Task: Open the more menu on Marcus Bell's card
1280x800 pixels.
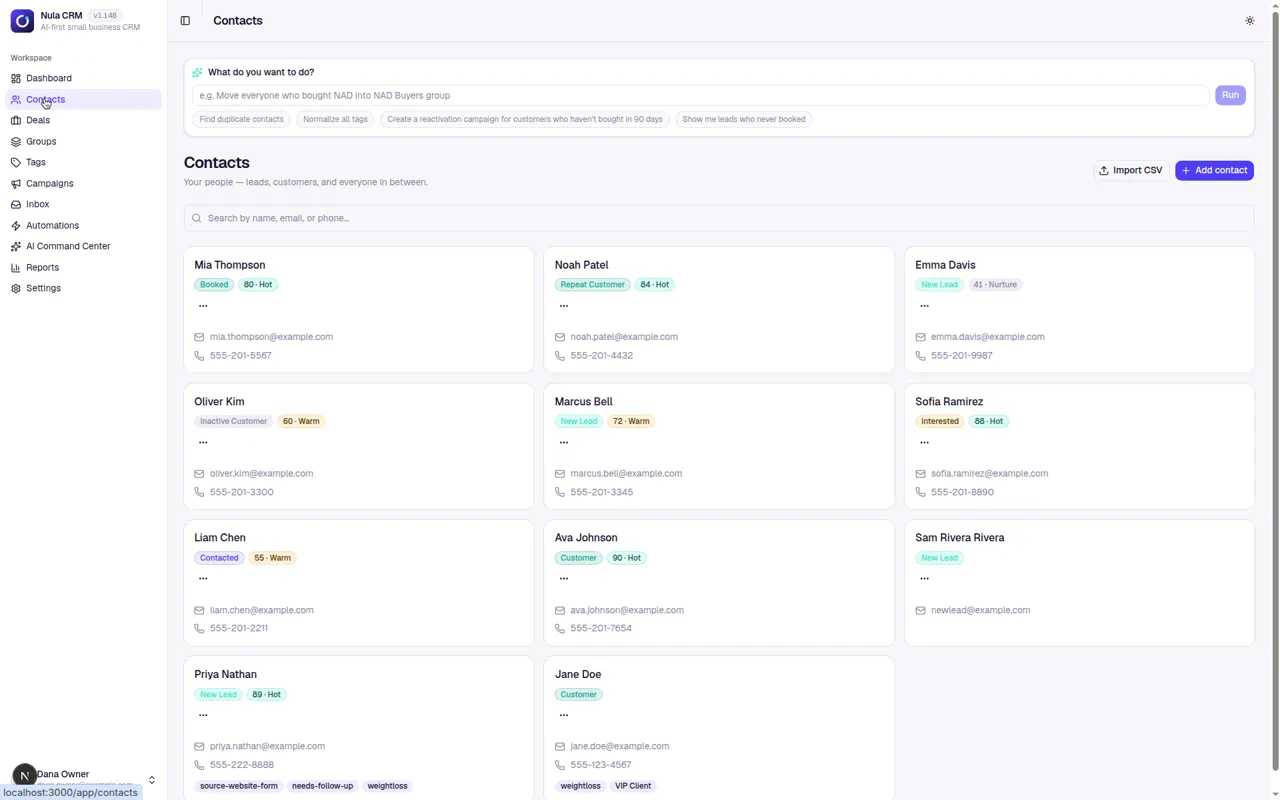Action: click(x=564, y=442)
